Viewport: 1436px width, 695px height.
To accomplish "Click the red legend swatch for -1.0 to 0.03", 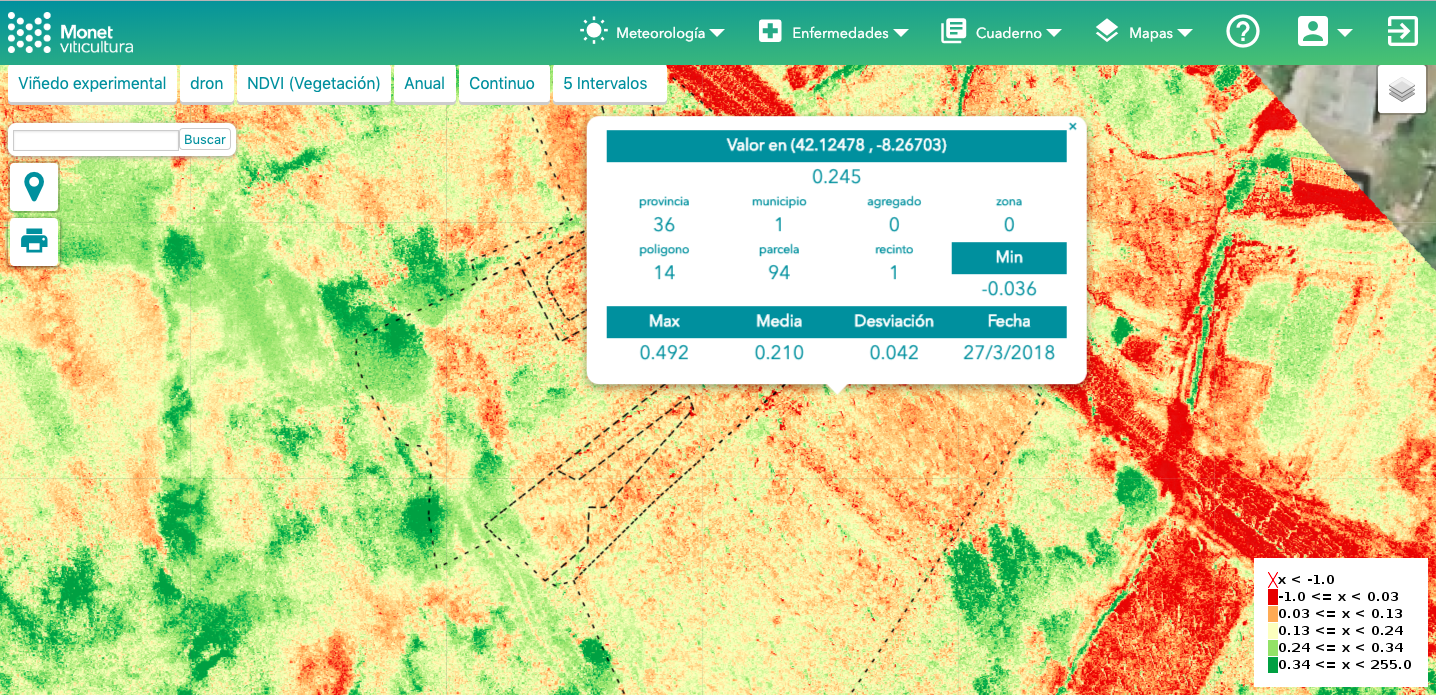I will (1273, 597).
